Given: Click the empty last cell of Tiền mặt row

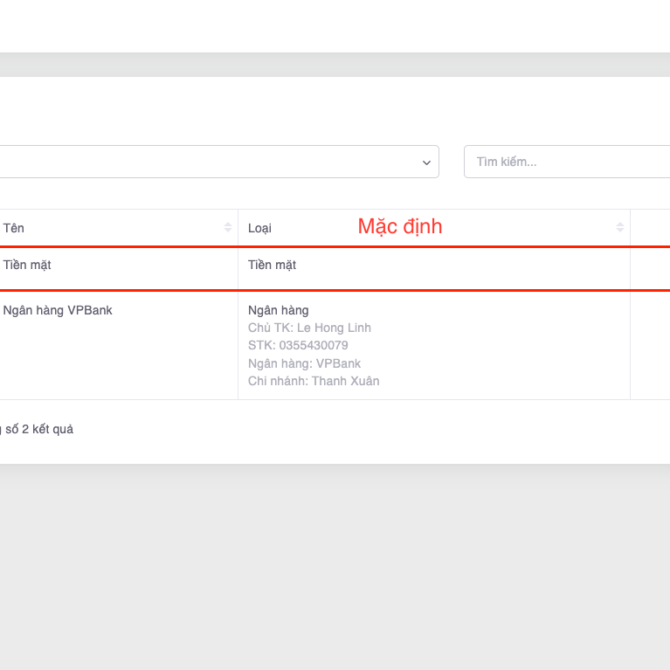Looking at the screenshot, I should (650, 267).
